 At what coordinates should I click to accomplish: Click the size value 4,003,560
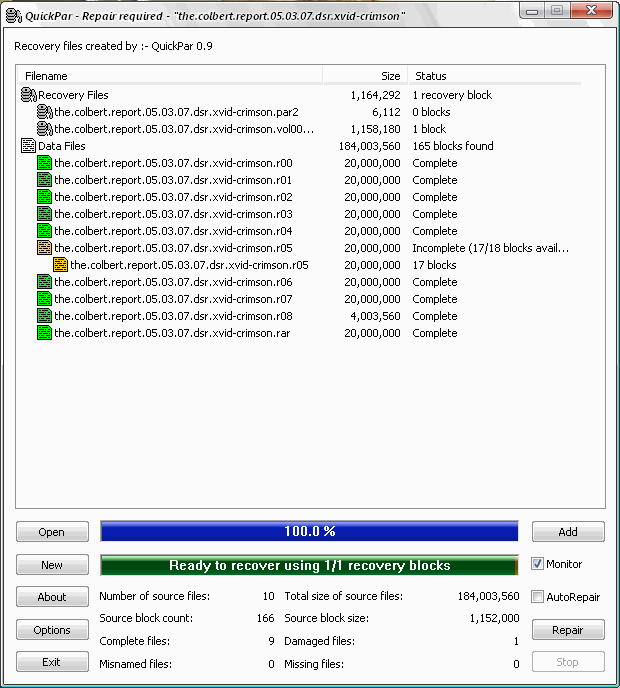coord(375,316)
